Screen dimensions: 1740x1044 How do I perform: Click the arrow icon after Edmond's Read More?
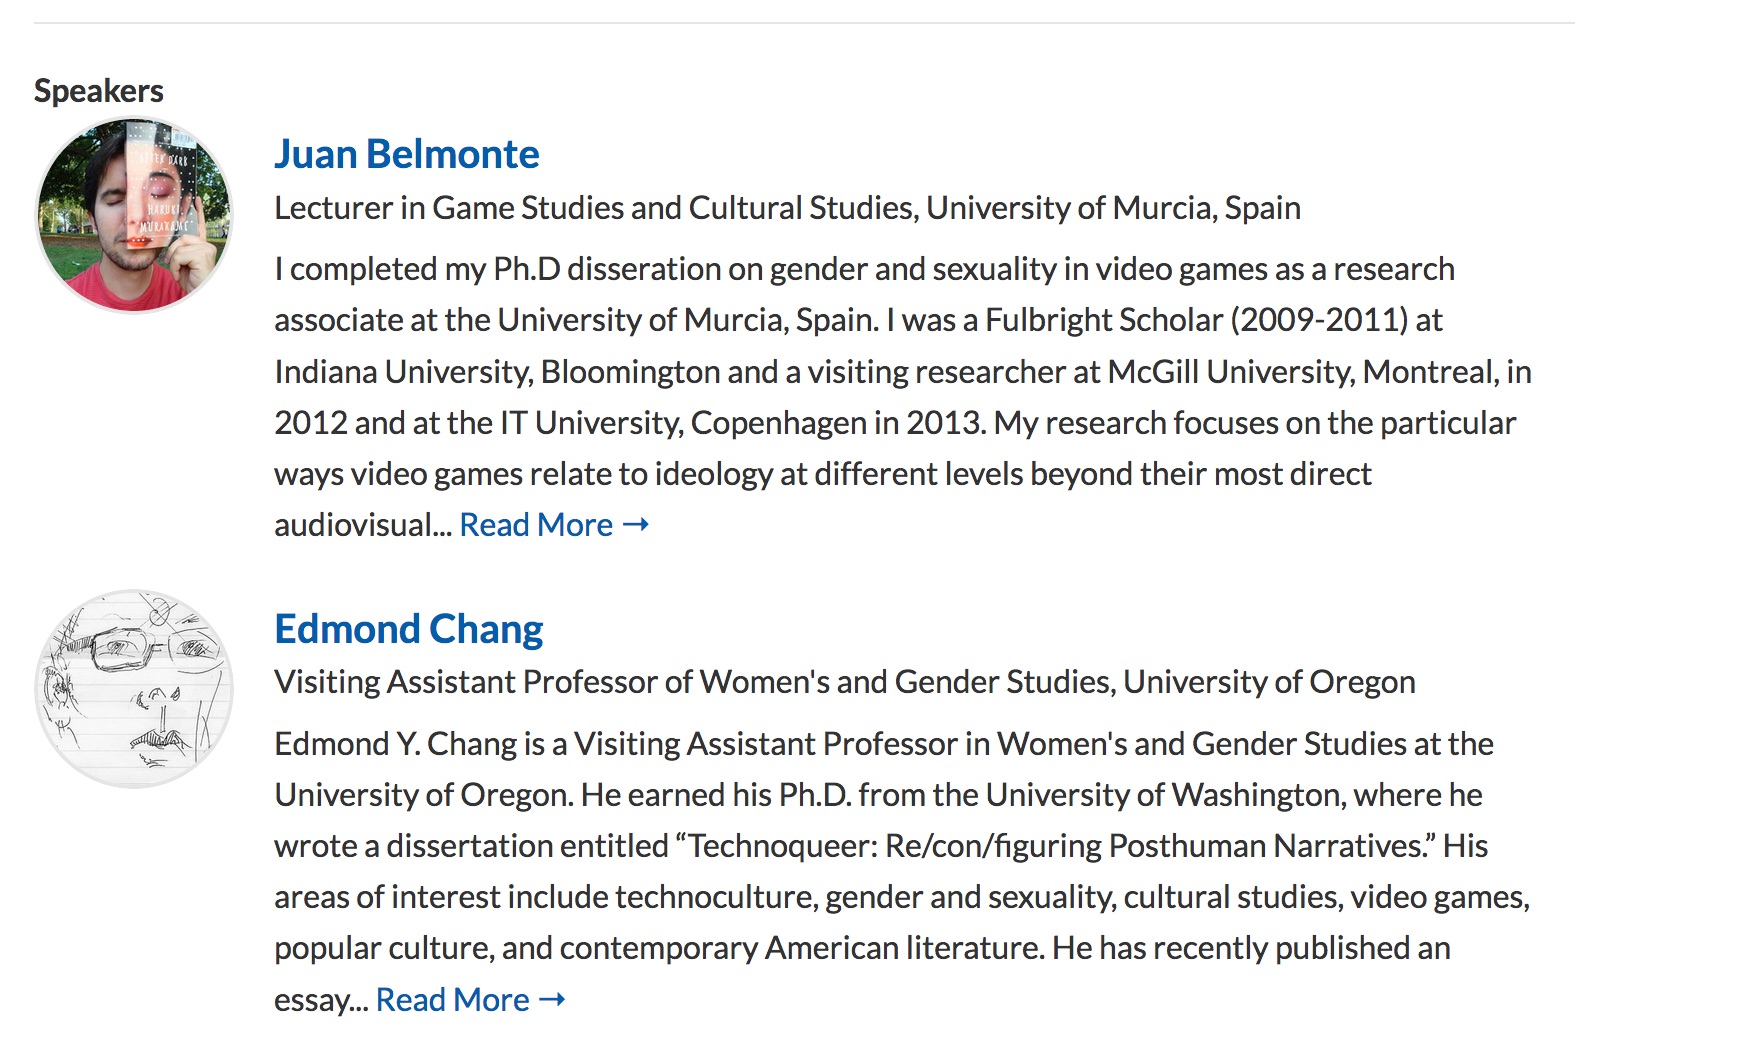[552, 1000]
